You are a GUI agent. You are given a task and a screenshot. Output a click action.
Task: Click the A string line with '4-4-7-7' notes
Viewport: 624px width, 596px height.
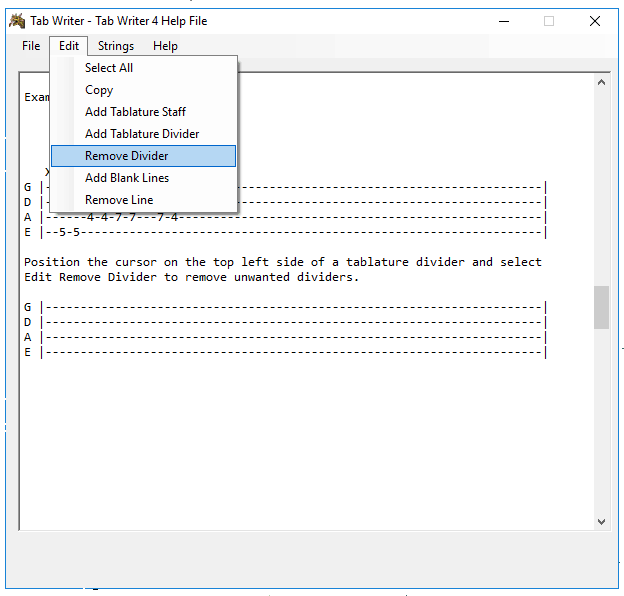coord(285,217)
